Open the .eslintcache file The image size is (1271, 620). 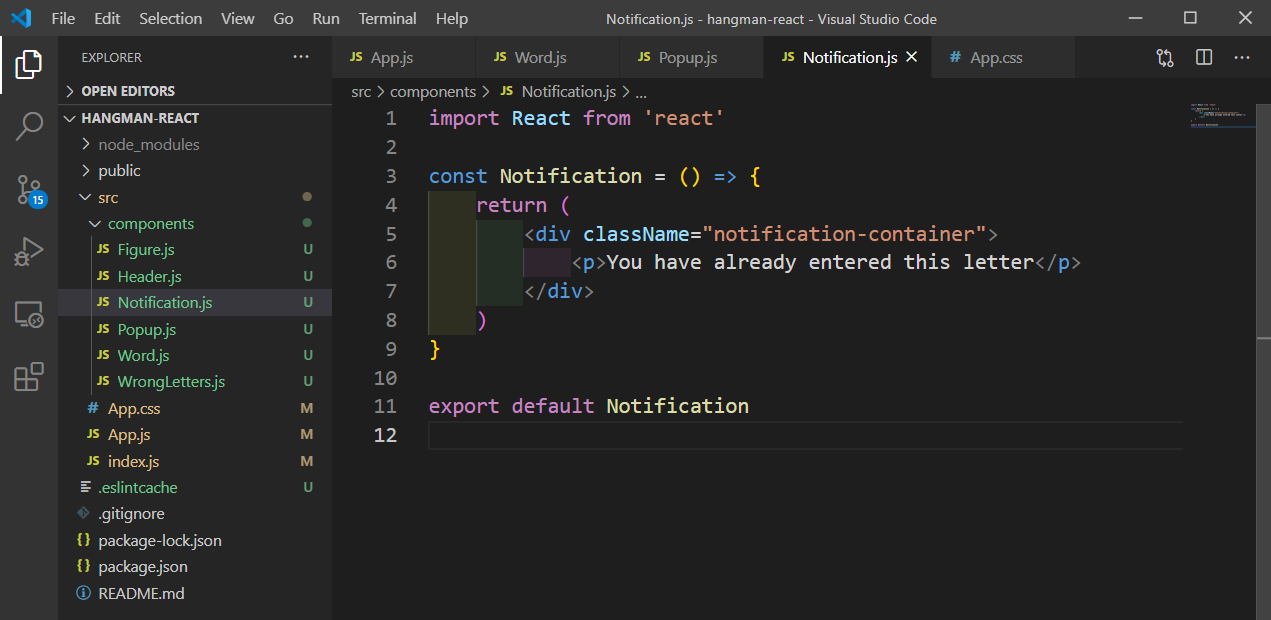tap(195, 488)
